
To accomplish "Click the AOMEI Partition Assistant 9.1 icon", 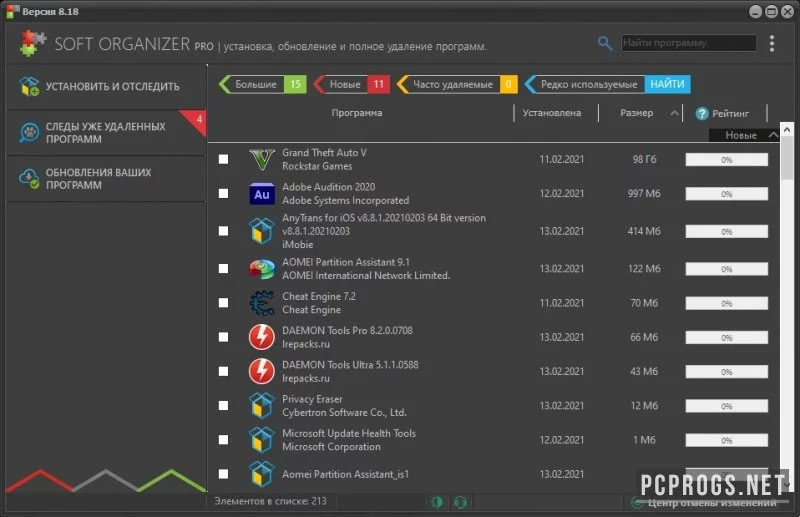I will tap(262, 269).
